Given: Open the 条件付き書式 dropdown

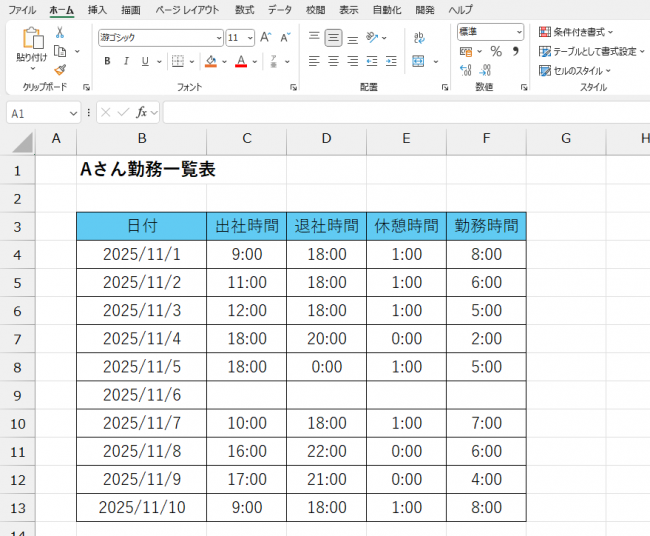Looking at the screenshot, I should click(x=575, y=32).
